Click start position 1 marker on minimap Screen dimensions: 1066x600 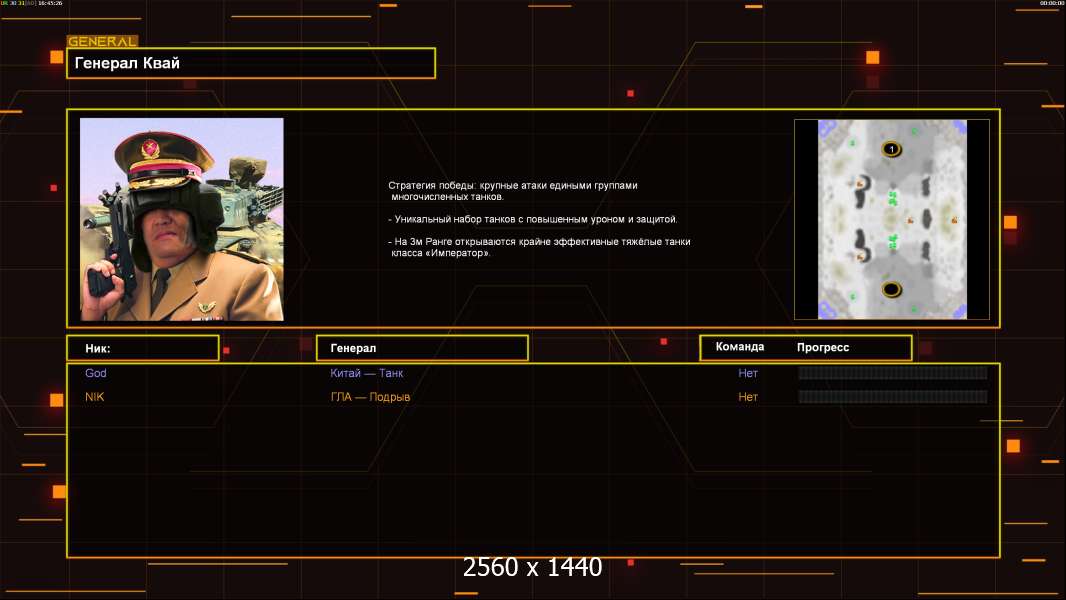point(891,149)
